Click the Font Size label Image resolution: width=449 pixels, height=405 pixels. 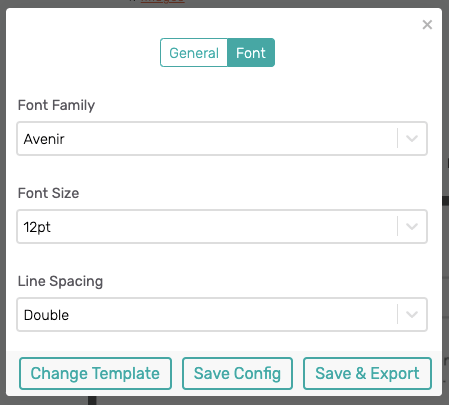48,193
